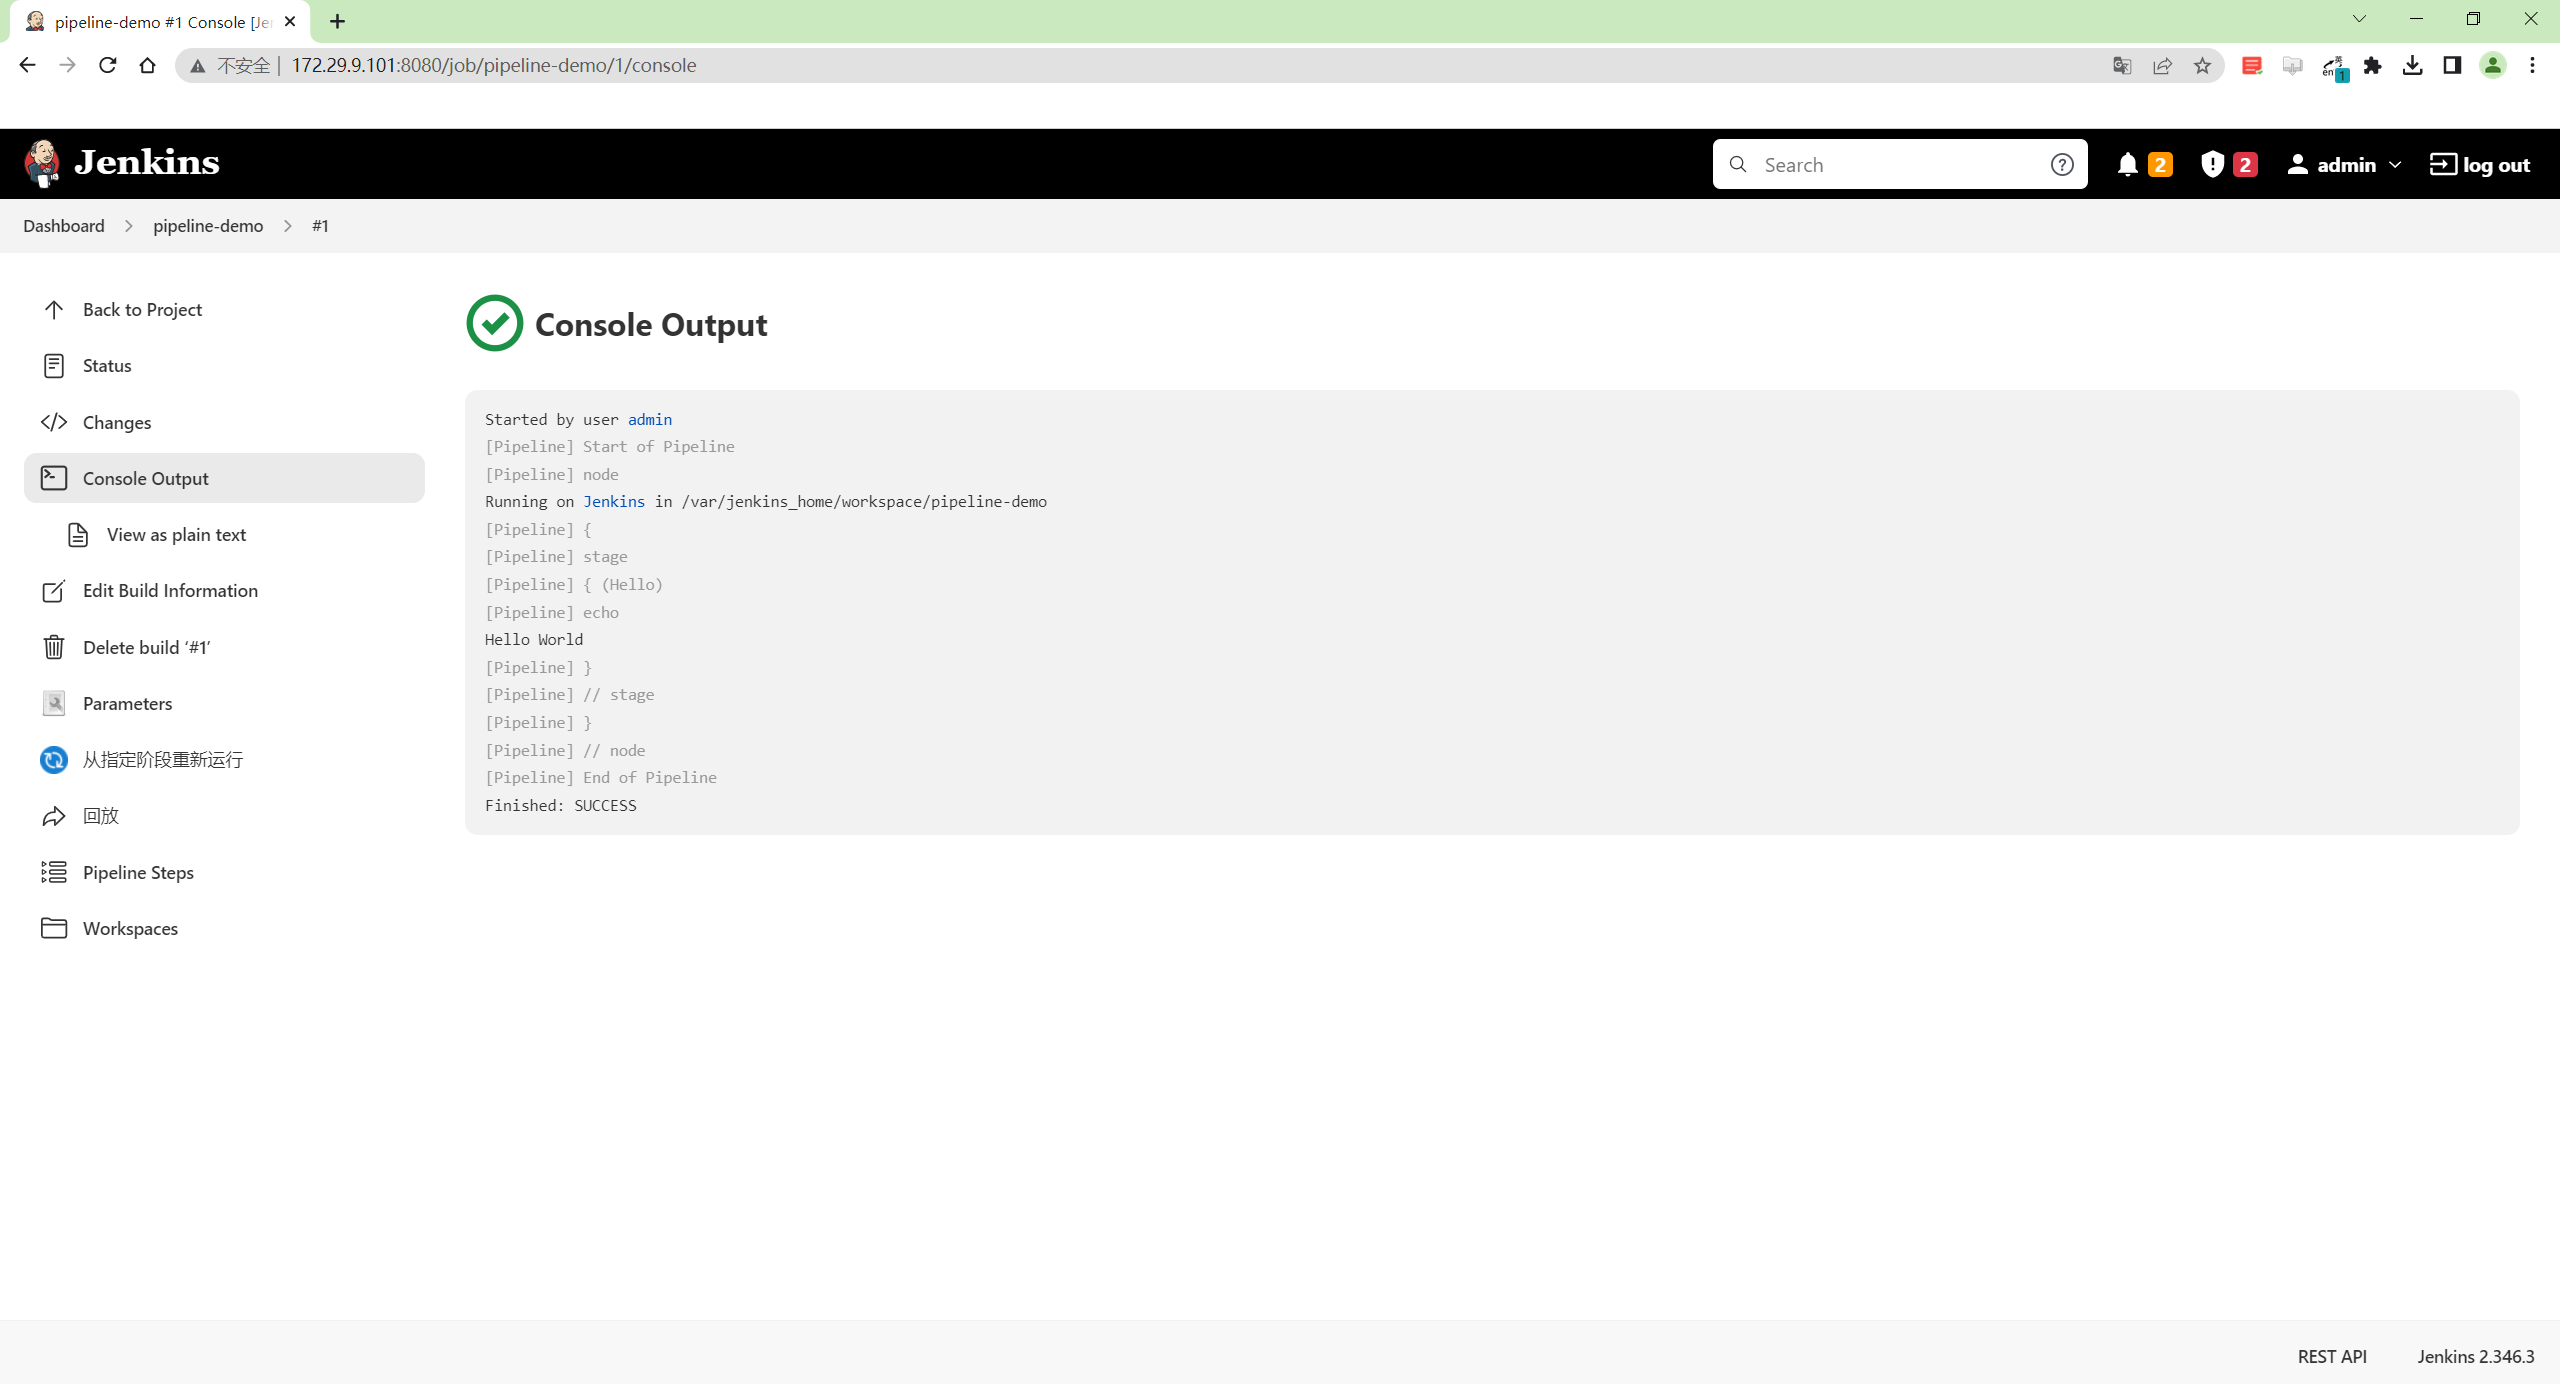This screenshot has width=2560, height=1384.
Task: Focus the Jenkins Search box
Action: (1899, 165)
